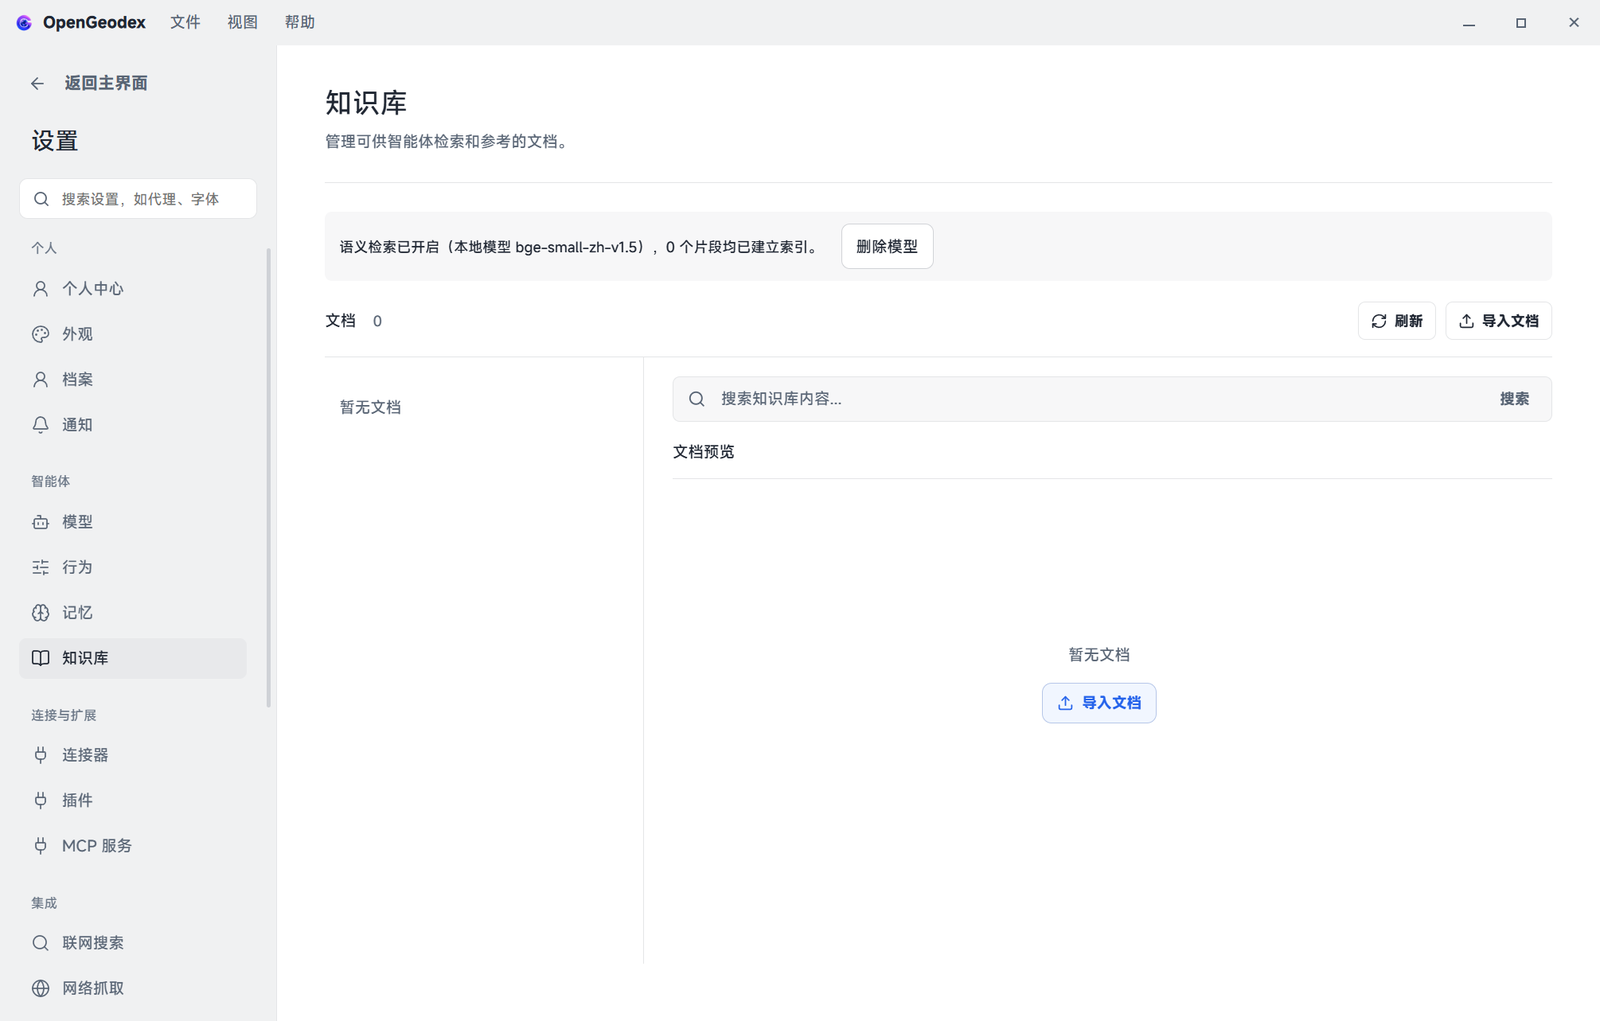Click the 个人中心 user icon
Image resolution: width=1600 pixels, height=1021 pixels.
(40, 289)
